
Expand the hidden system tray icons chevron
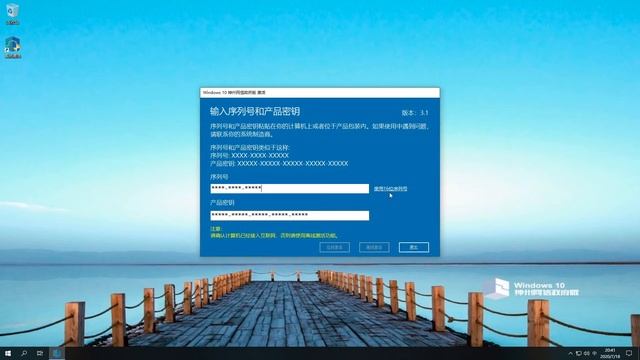click(x=570, y=353)
